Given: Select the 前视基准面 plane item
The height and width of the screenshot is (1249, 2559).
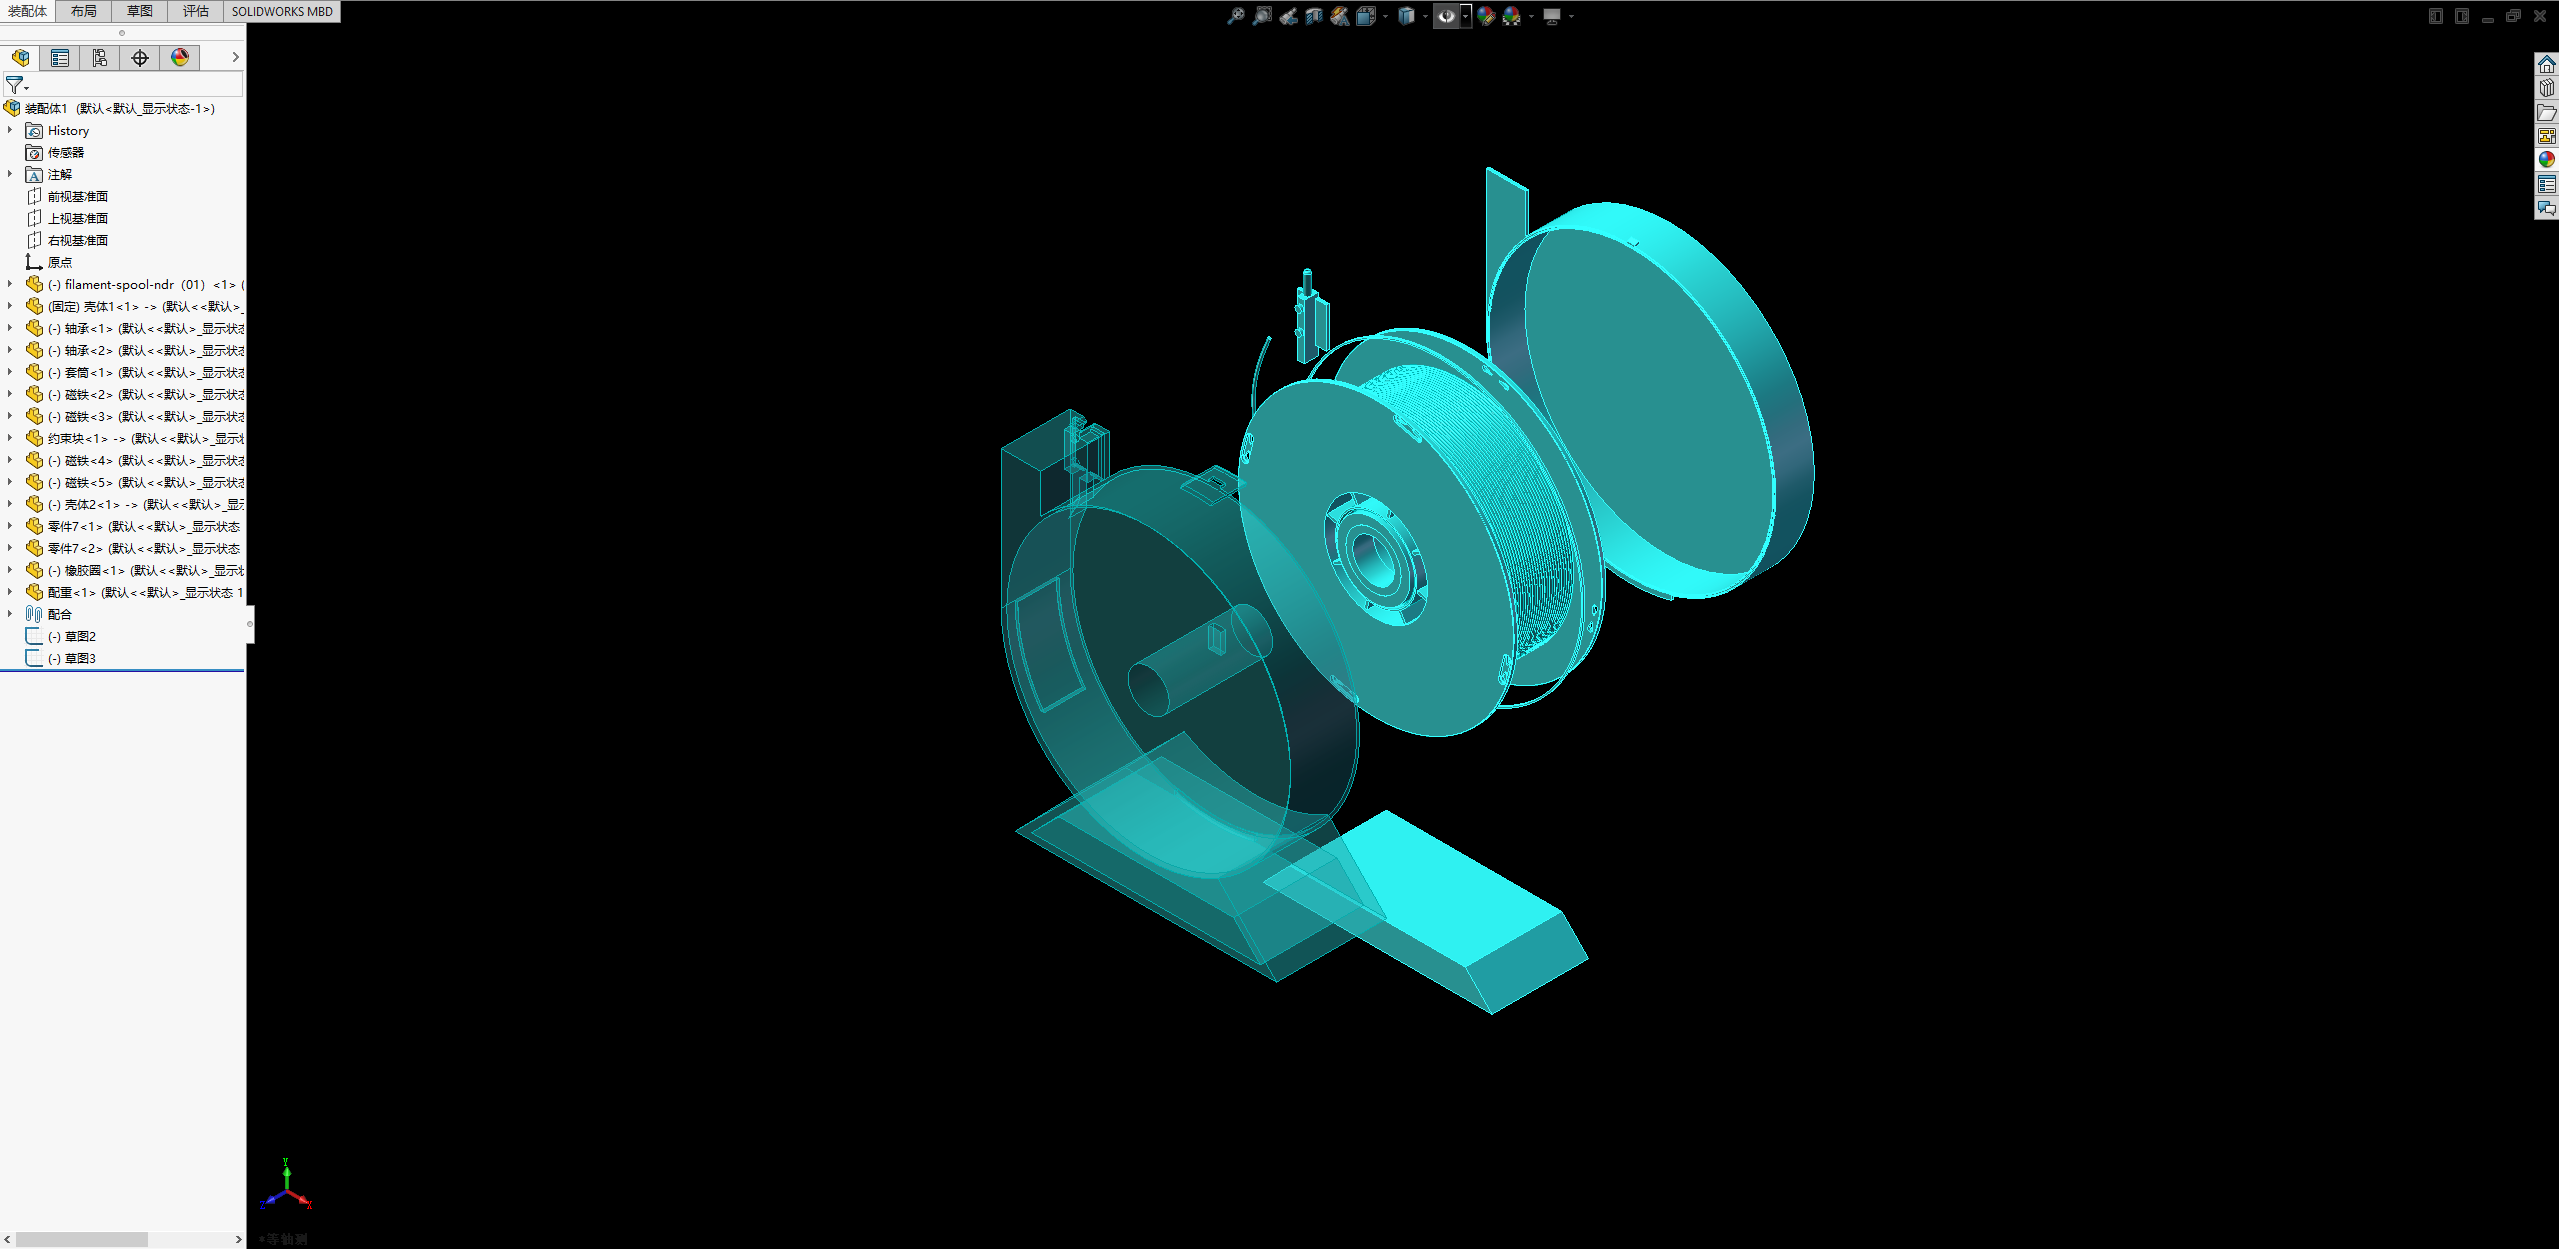Looking at the screenshot, I should 77,196.
